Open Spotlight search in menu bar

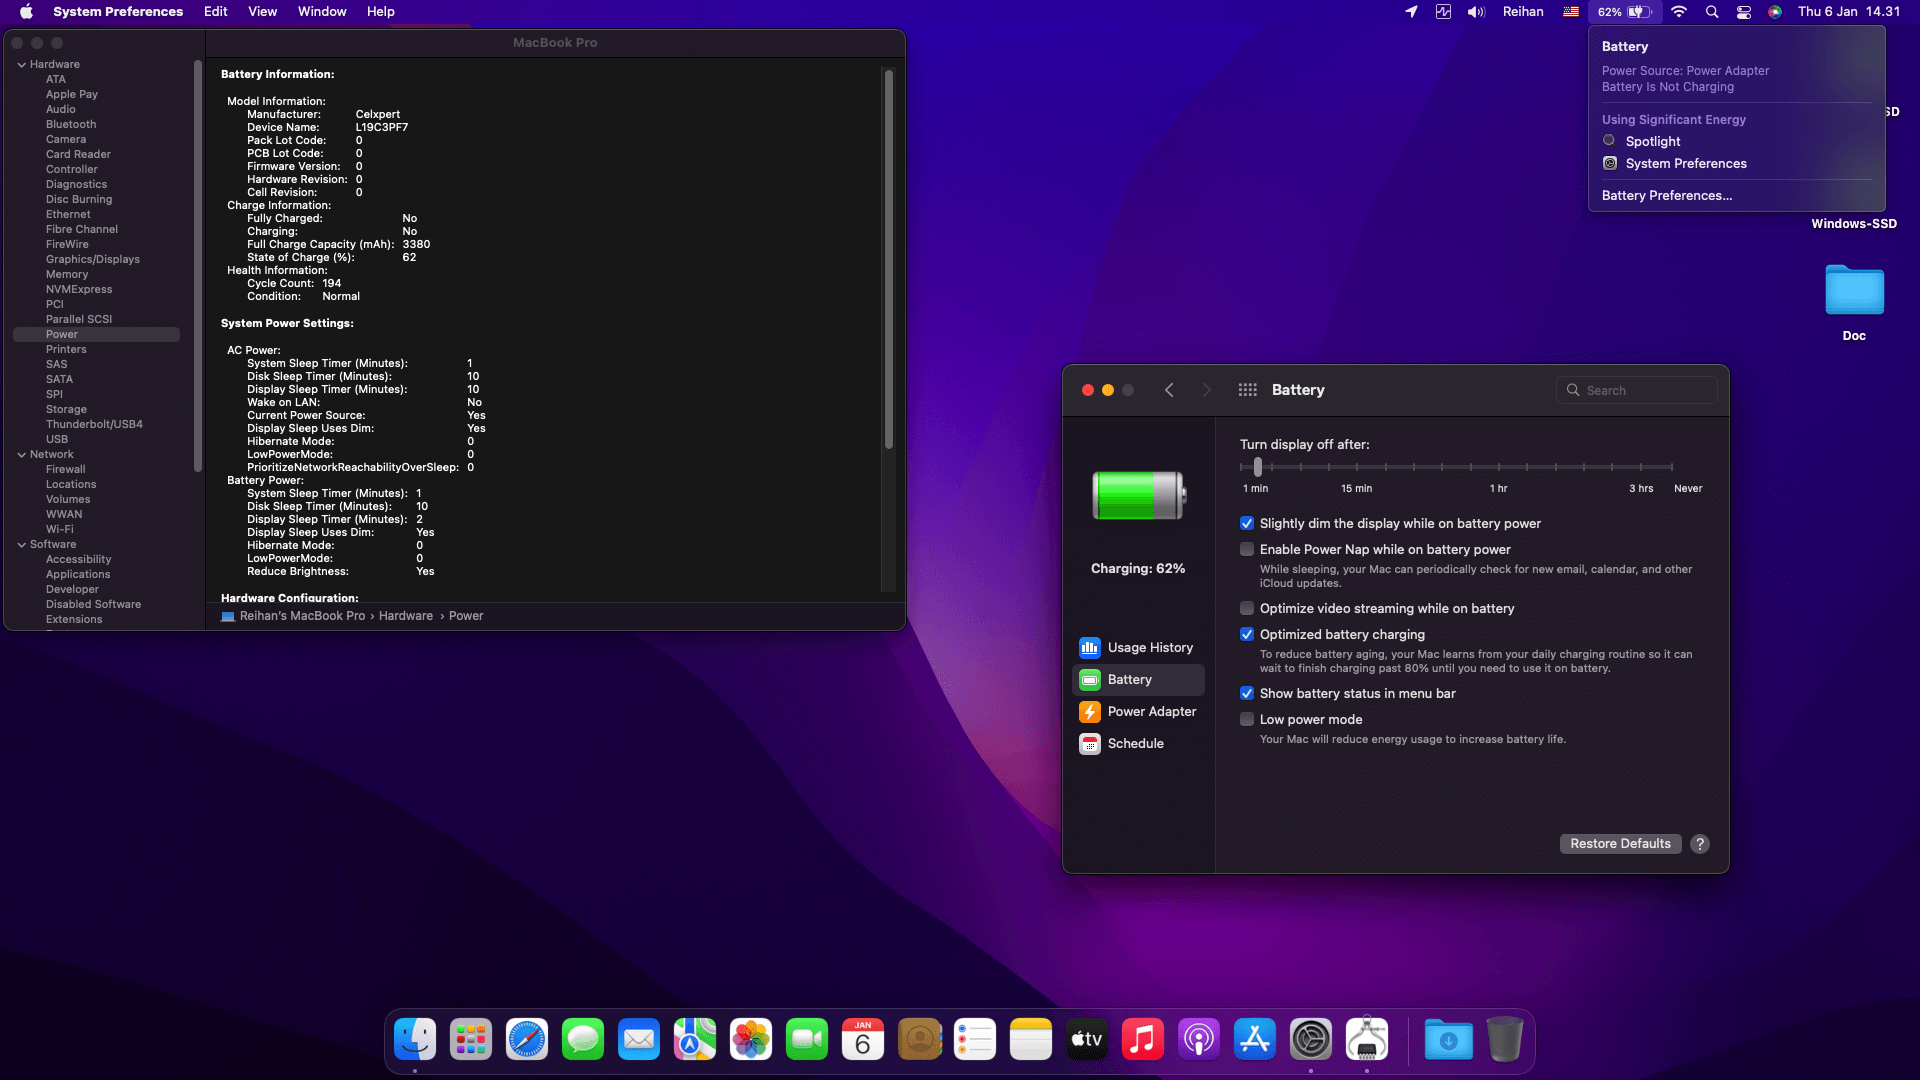point(1712,12)
